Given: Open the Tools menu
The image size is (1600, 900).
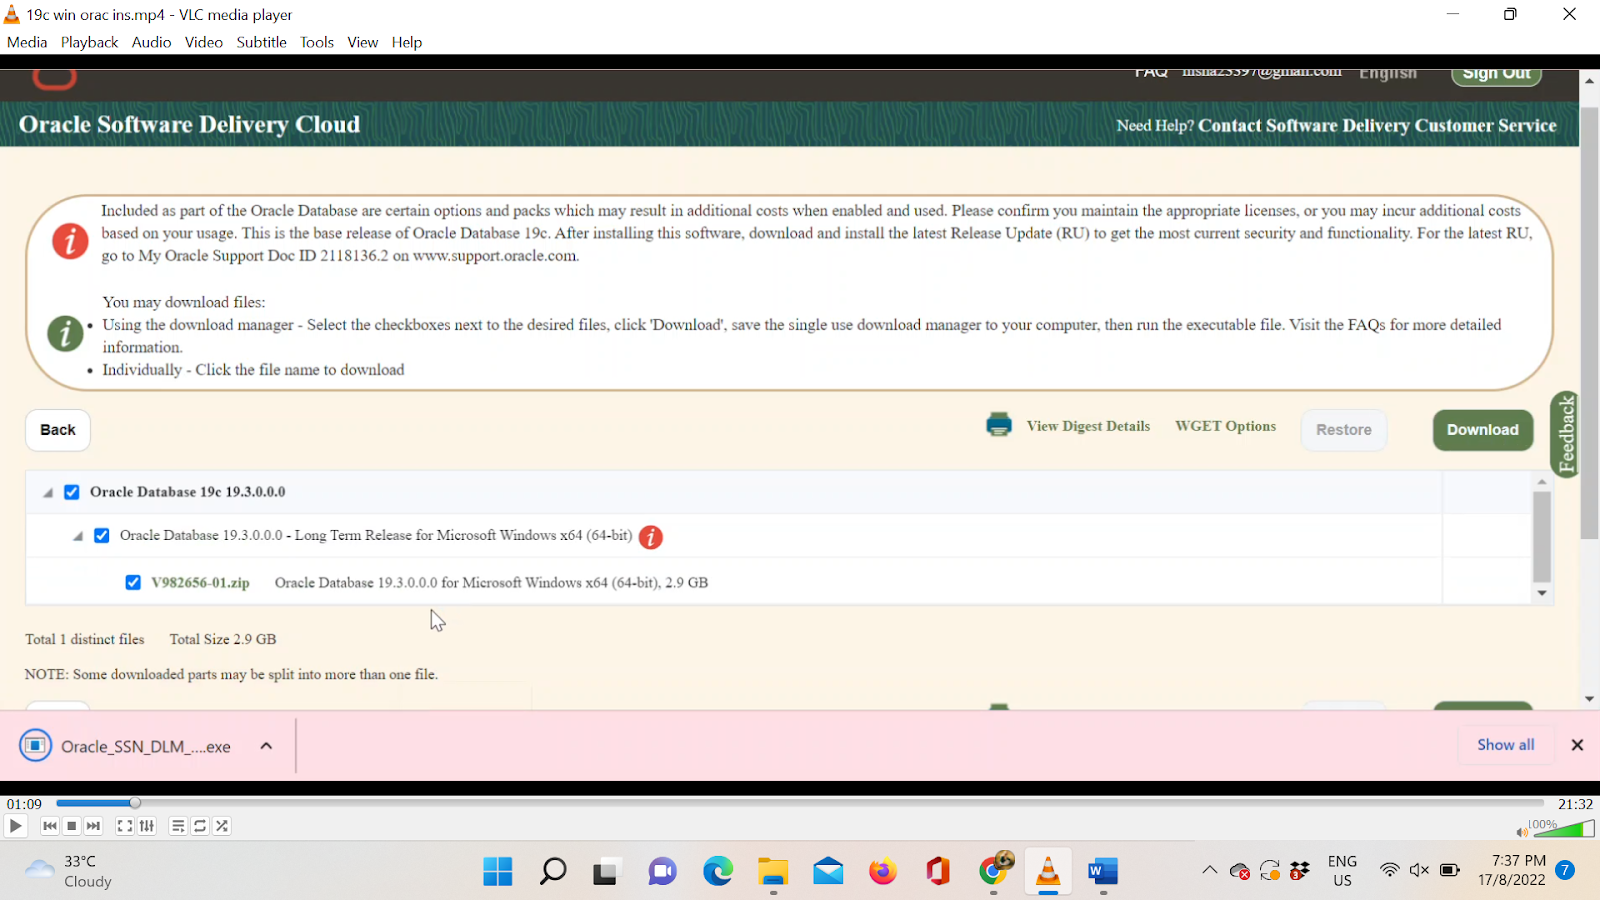Looking at the screenshot, I should [317, 42].
